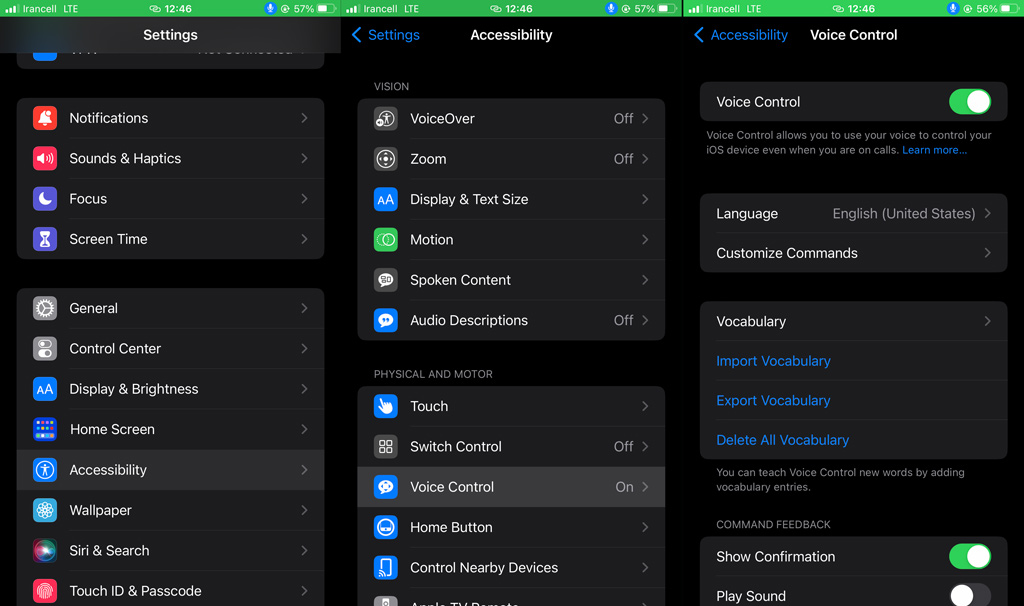The width and height of the screenshot is (1024, 606).
Task: Open the Vocabulary row chevron
Action: coord(987,321)
